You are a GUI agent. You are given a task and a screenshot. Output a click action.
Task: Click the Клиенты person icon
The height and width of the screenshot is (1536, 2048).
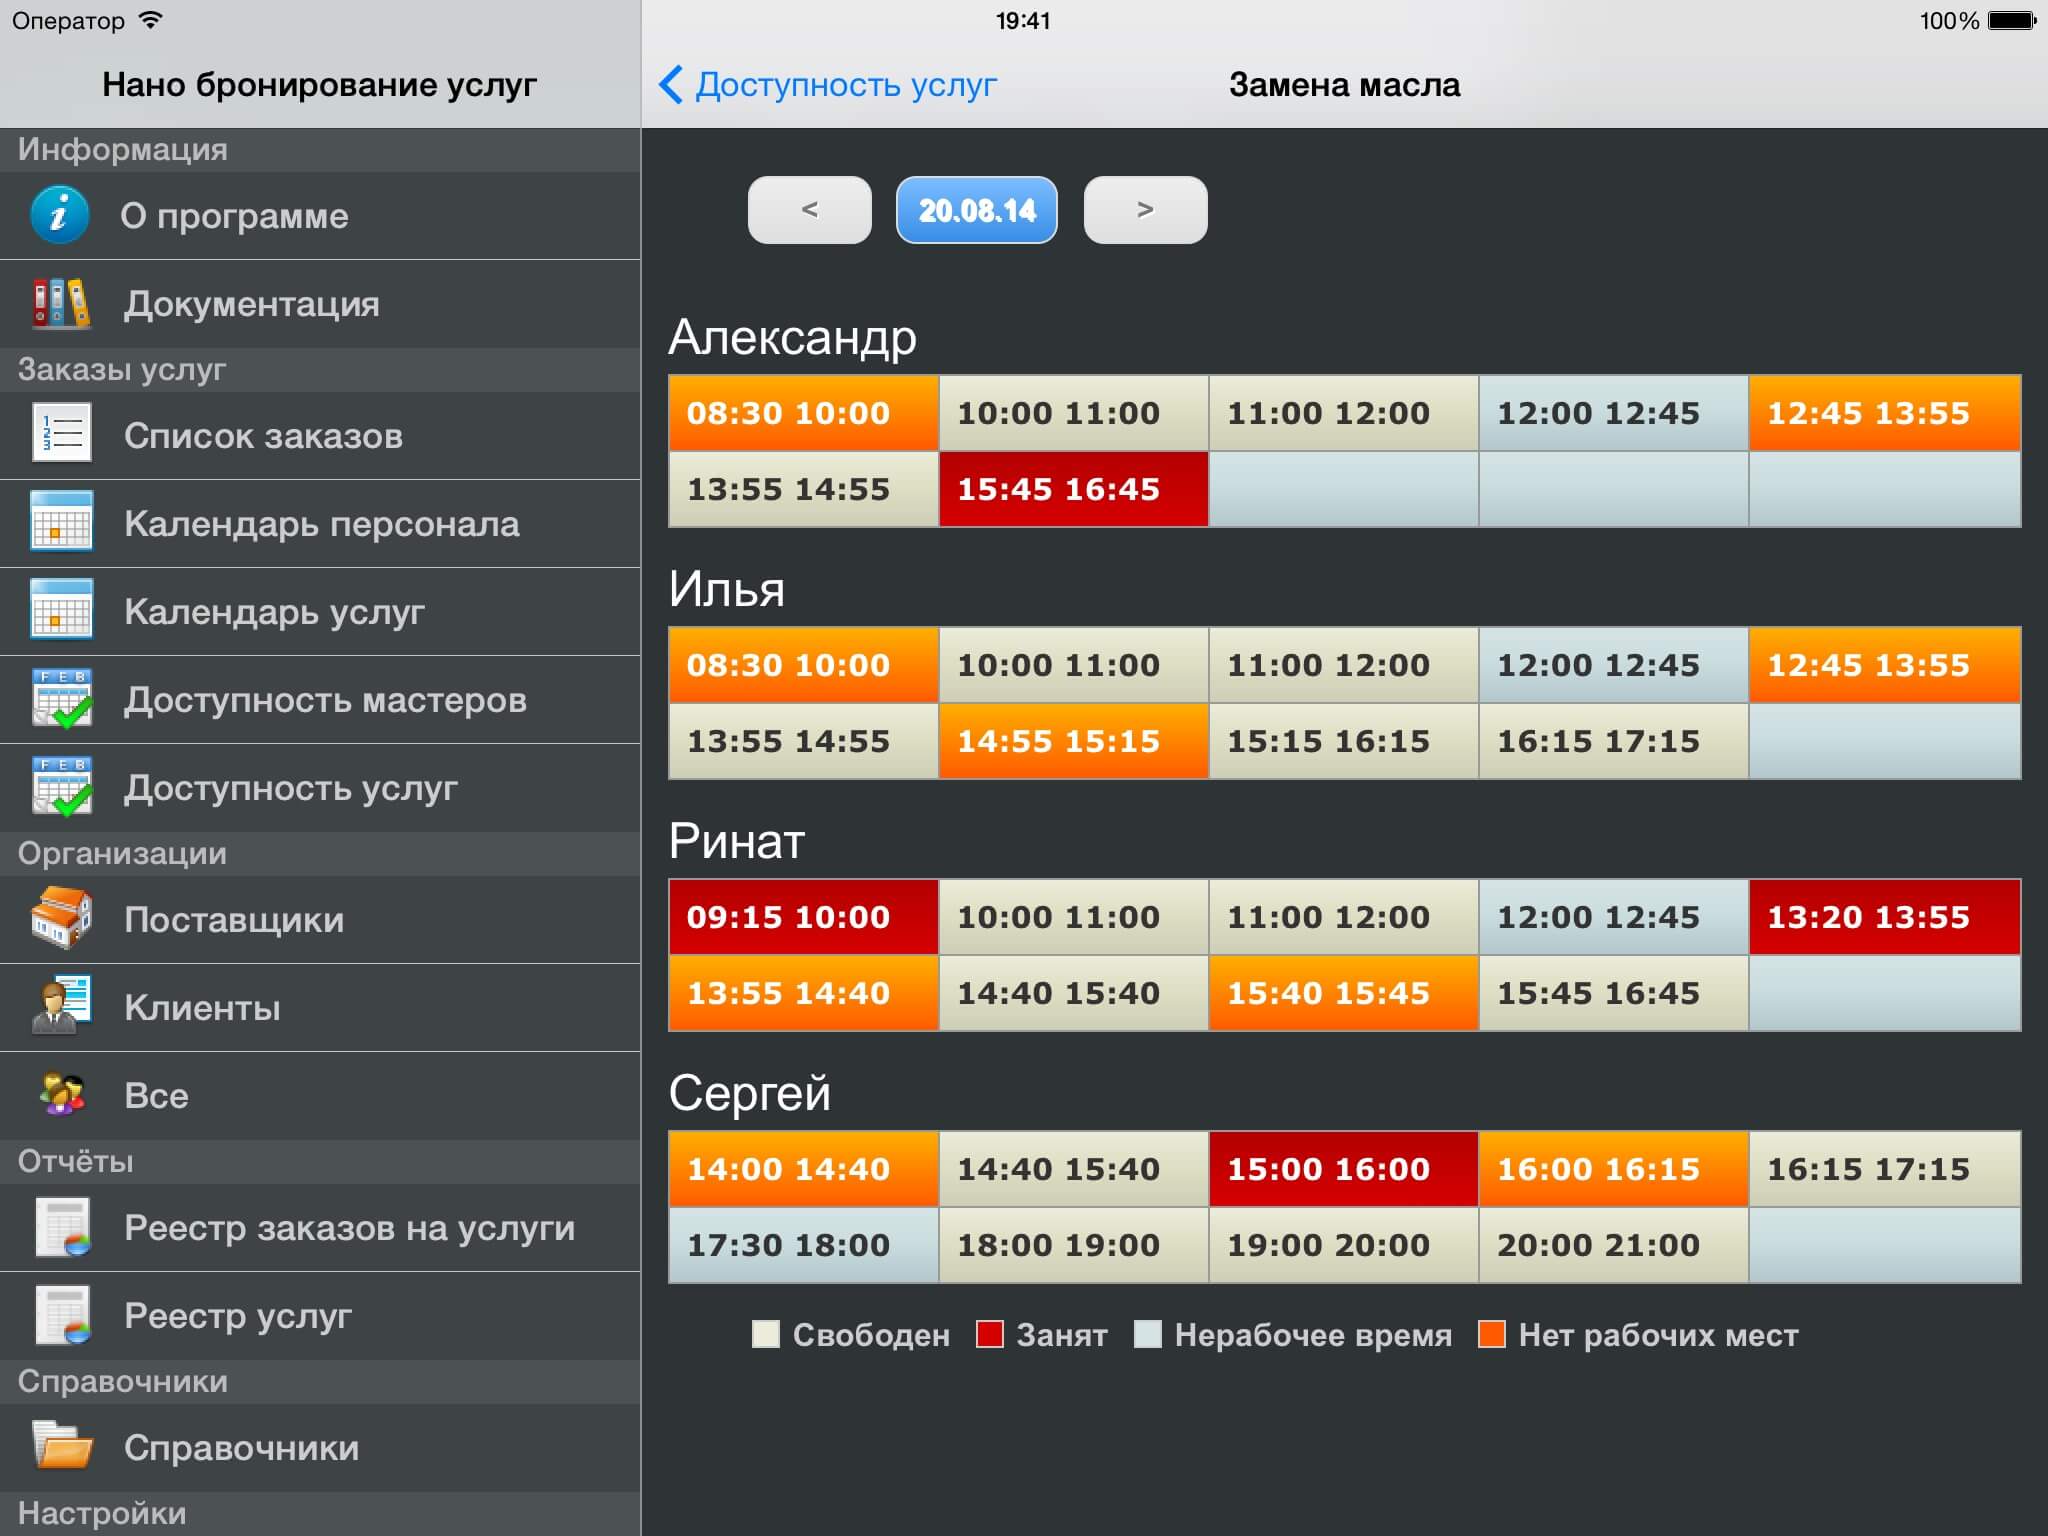(62, 1007)
